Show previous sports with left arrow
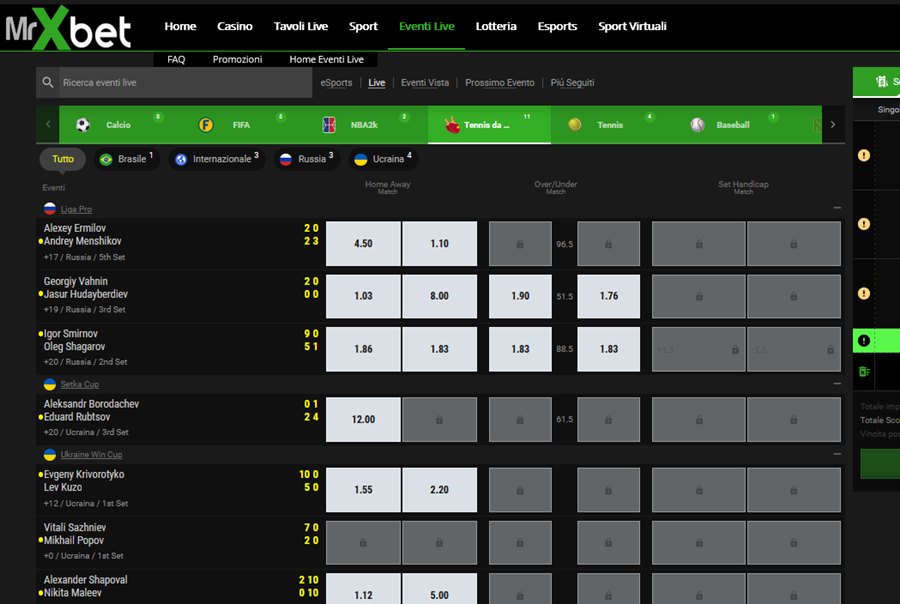This screenshot has width=900, height=604. 48,124
